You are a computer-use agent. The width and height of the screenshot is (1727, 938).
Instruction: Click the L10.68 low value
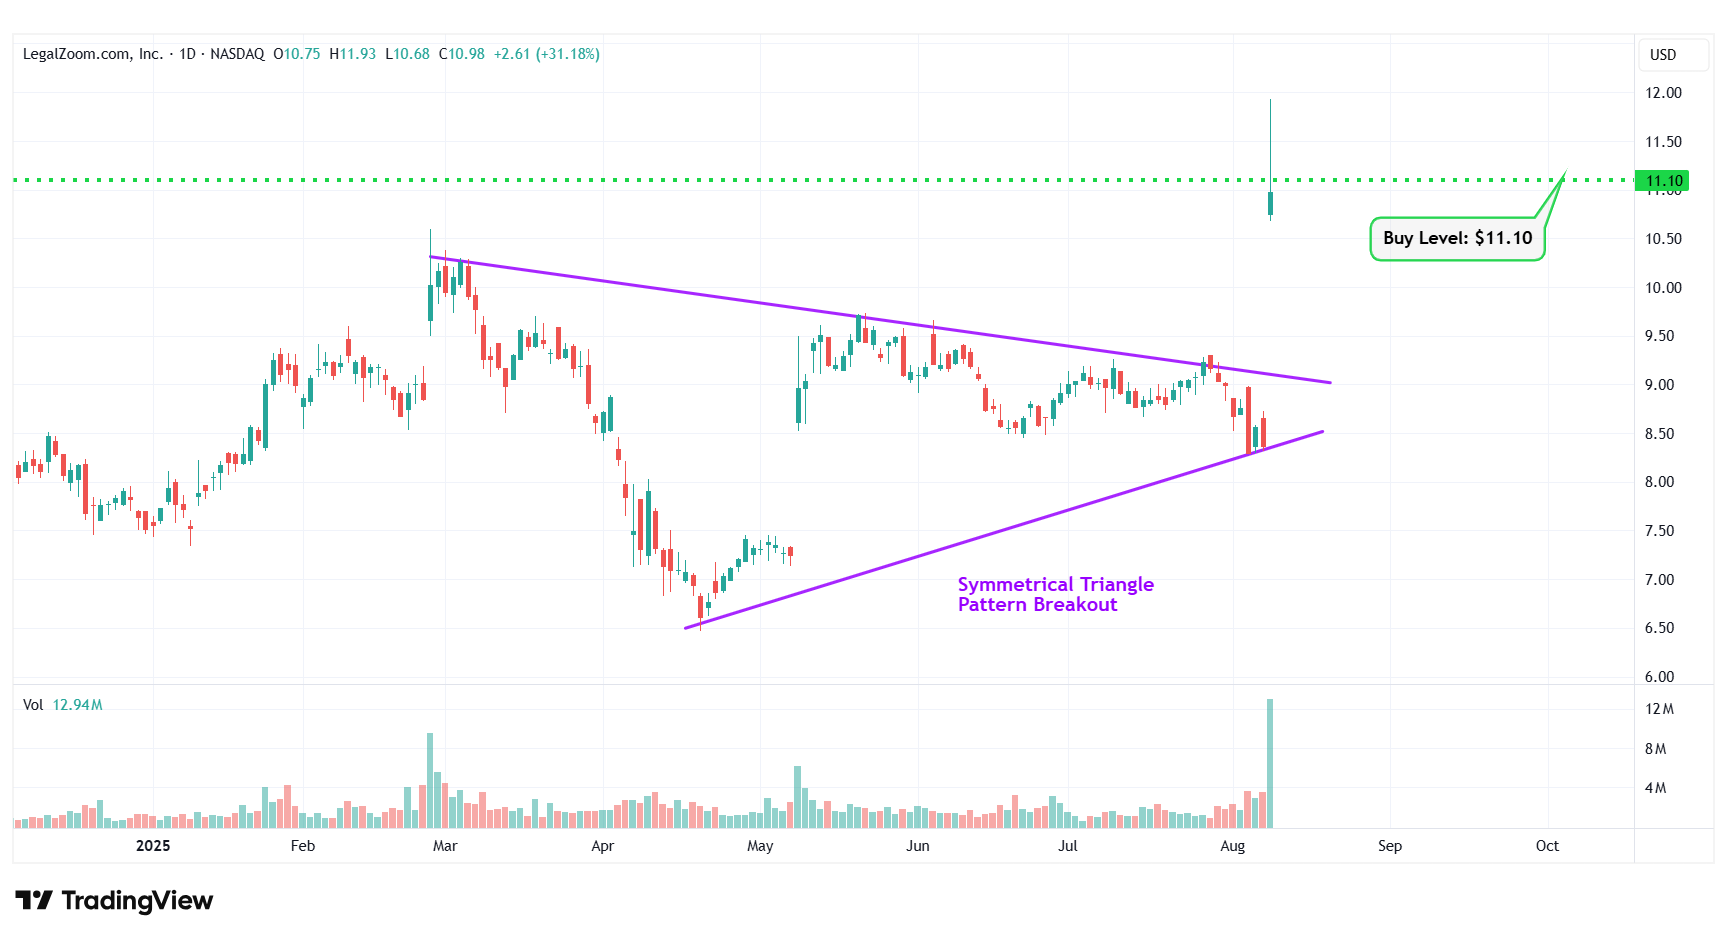point(408,54)
